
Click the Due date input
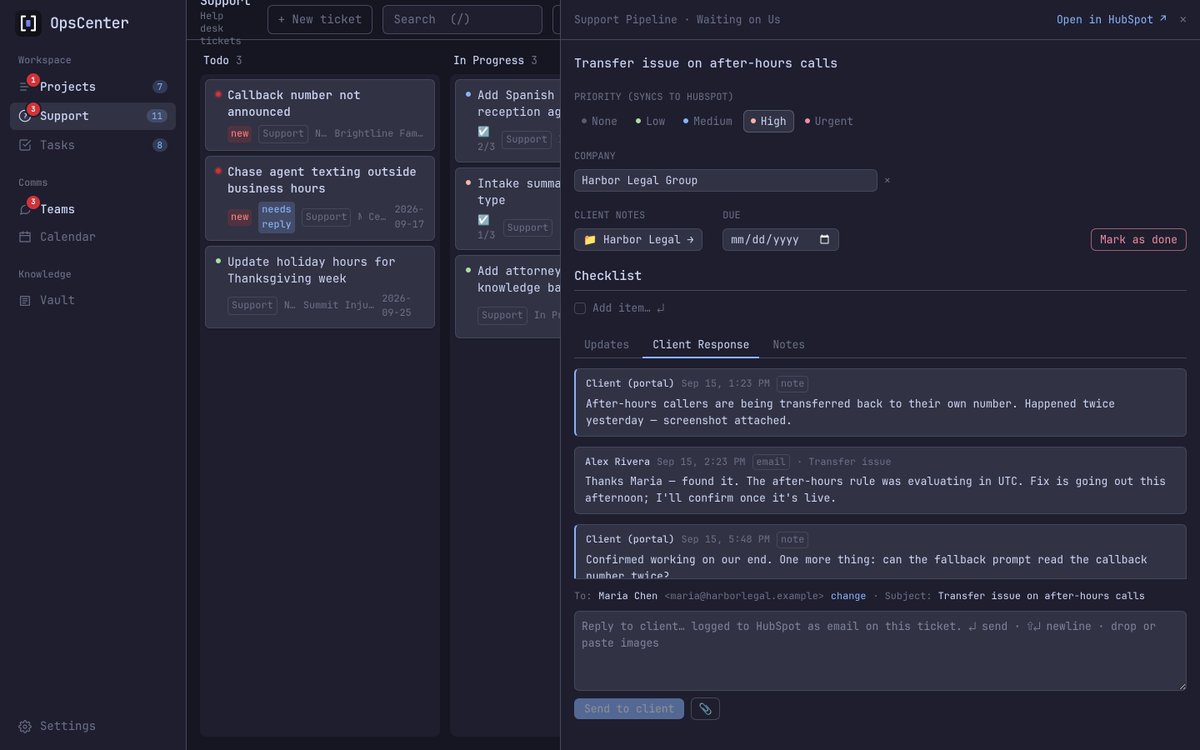click(x=780, y=239)
